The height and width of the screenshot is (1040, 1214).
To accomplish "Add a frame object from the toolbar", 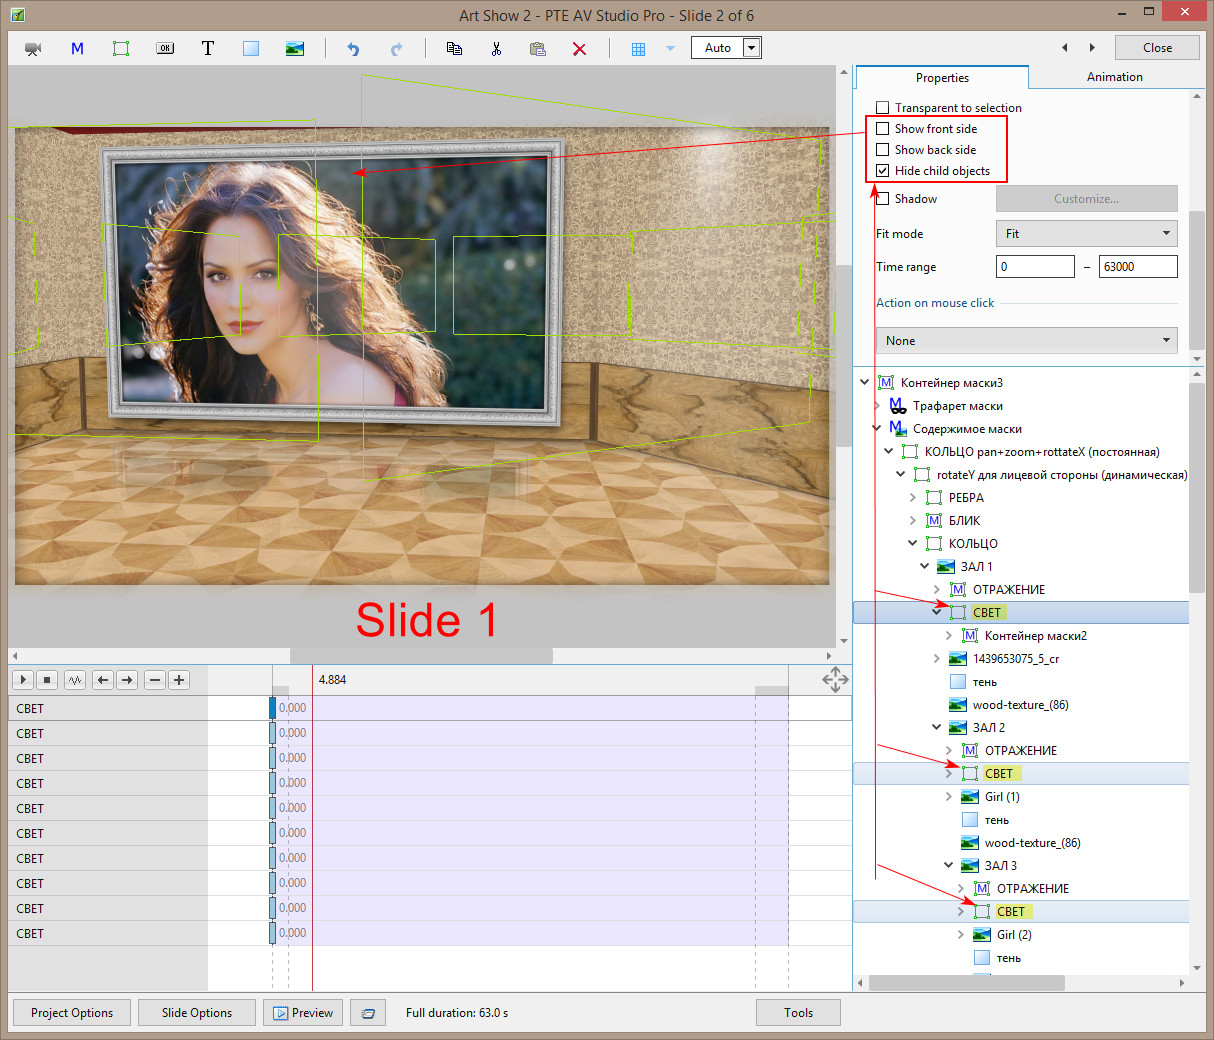I will (x=121, y=48).
